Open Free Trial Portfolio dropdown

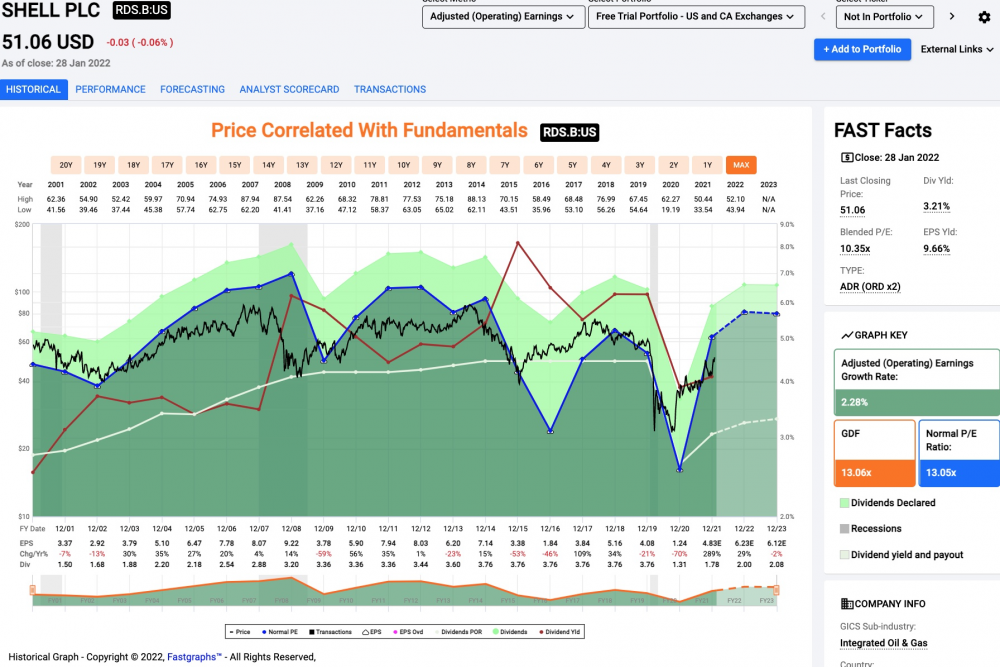click(x=696, y=17)
